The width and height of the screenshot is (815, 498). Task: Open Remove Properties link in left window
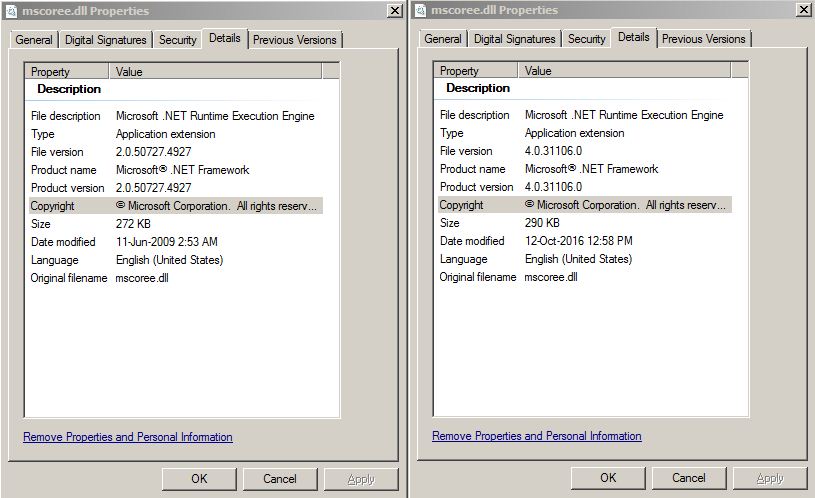click(128, 437)
